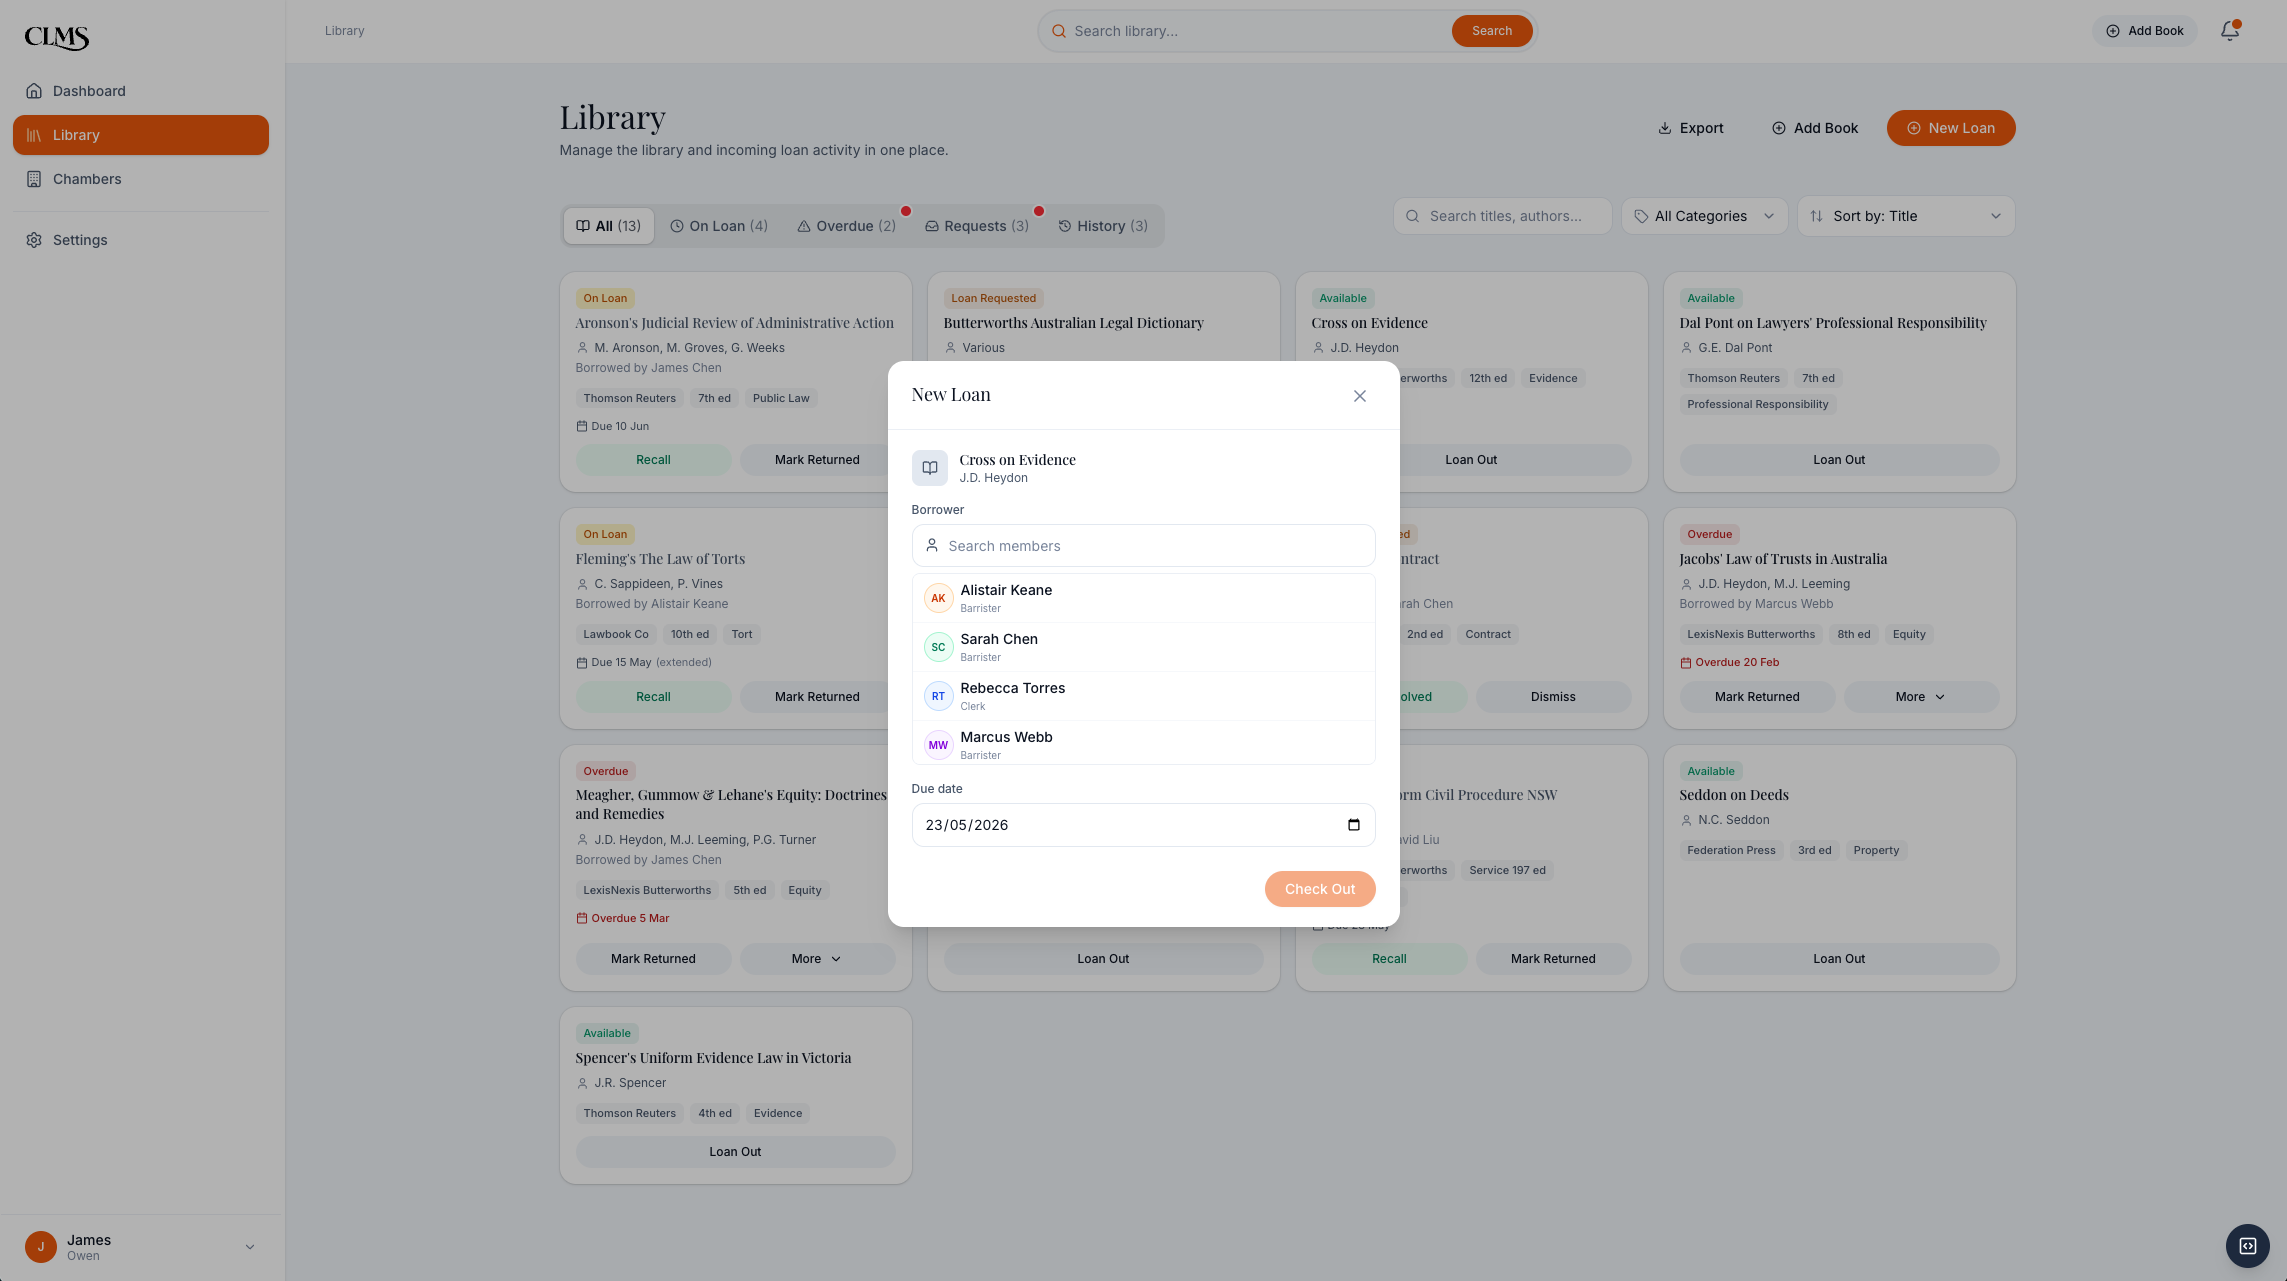Click the J user avatar

(x=41, y=1247)
